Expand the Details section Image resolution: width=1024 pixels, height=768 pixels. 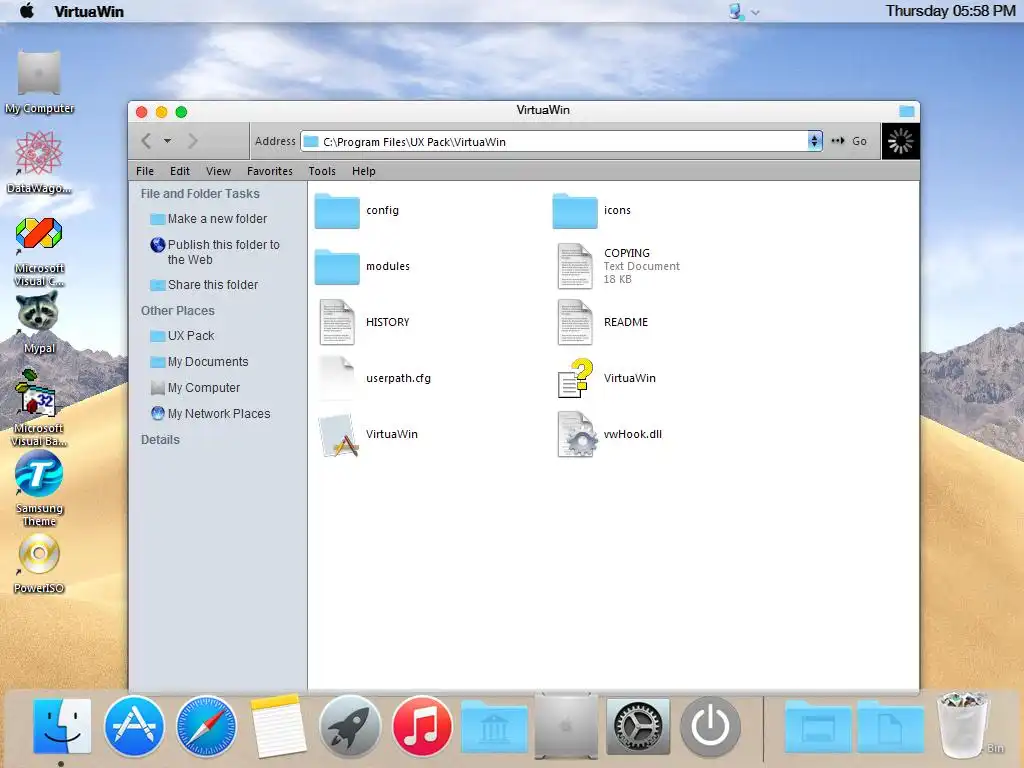160,440
